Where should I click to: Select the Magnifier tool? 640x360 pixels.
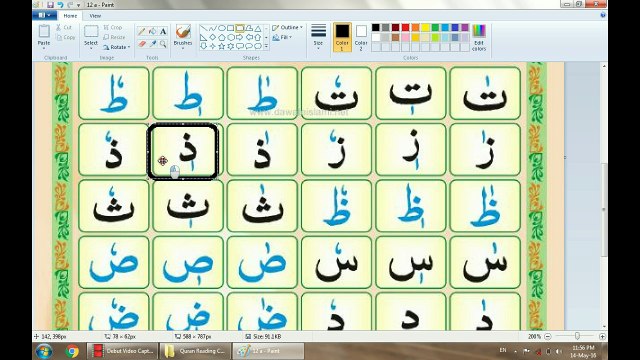tap(163, 44)
